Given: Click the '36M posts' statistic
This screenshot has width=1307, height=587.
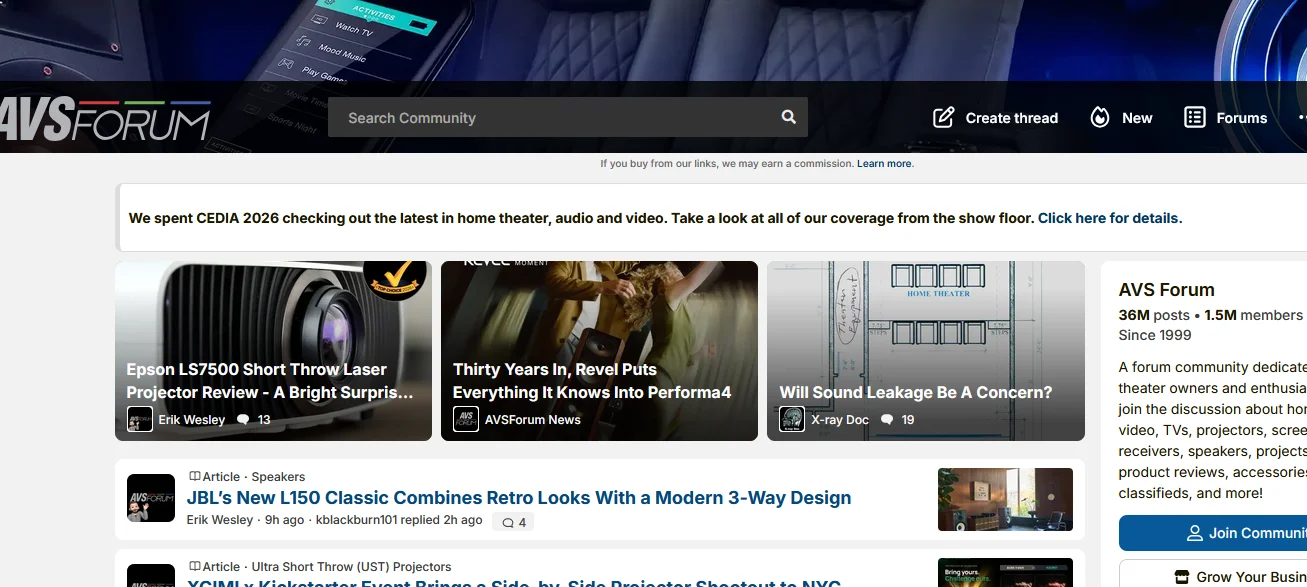Looking at the screenshot, I should (1154, 315).
